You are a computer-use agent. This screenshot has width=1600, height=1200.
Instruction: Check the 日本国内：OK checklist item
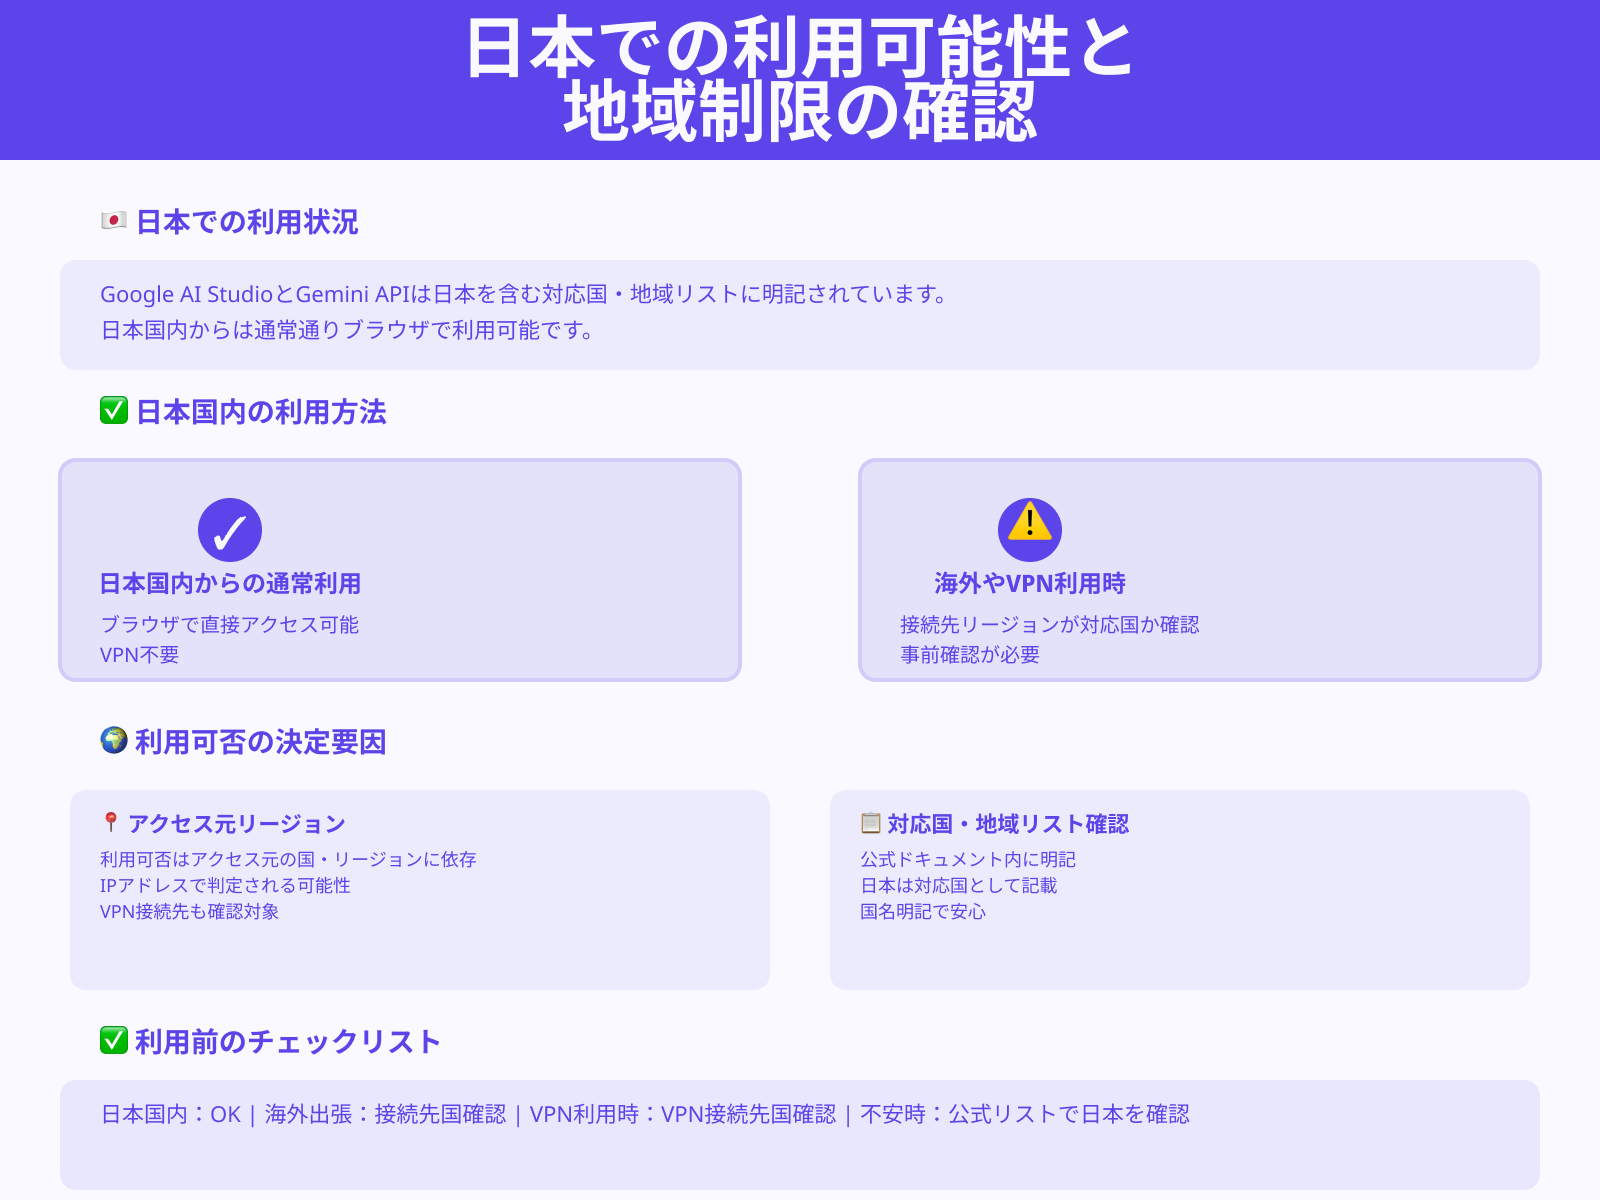tap(171, 1113)
